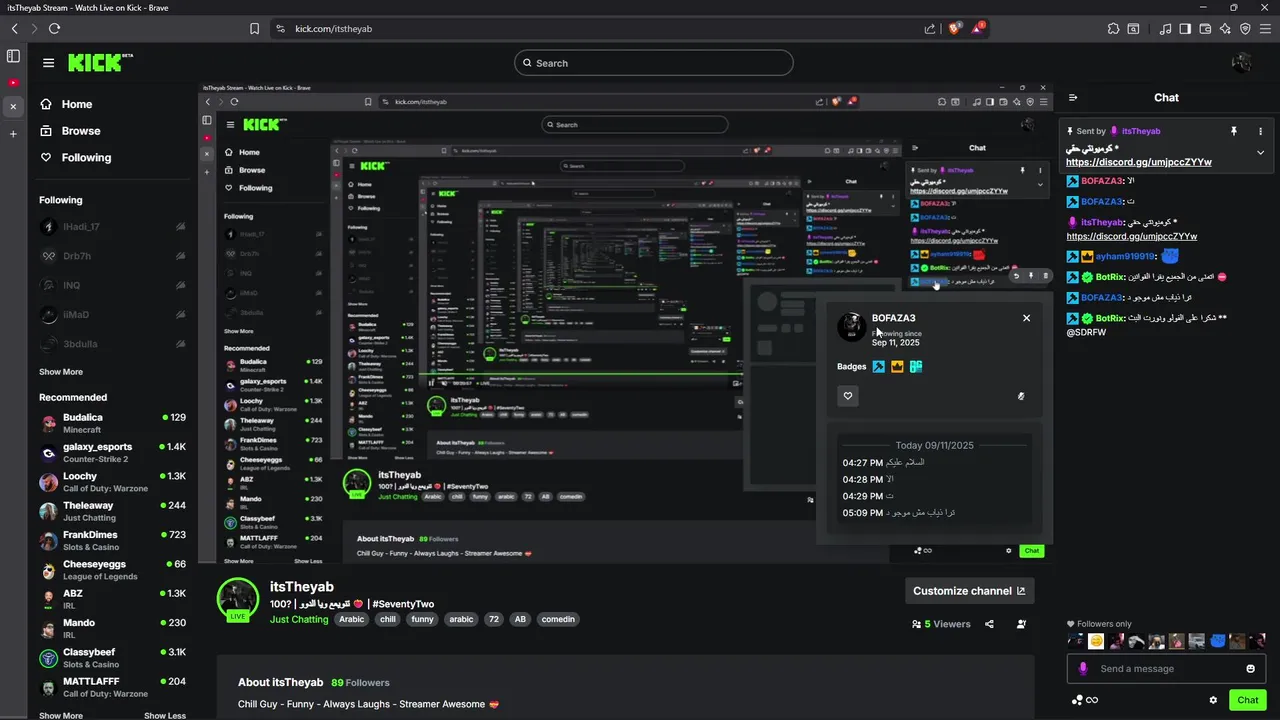This screenshot has width=1280, height=720.
Task: Click the Arabic tag with capital A
Action: (352, 619)
